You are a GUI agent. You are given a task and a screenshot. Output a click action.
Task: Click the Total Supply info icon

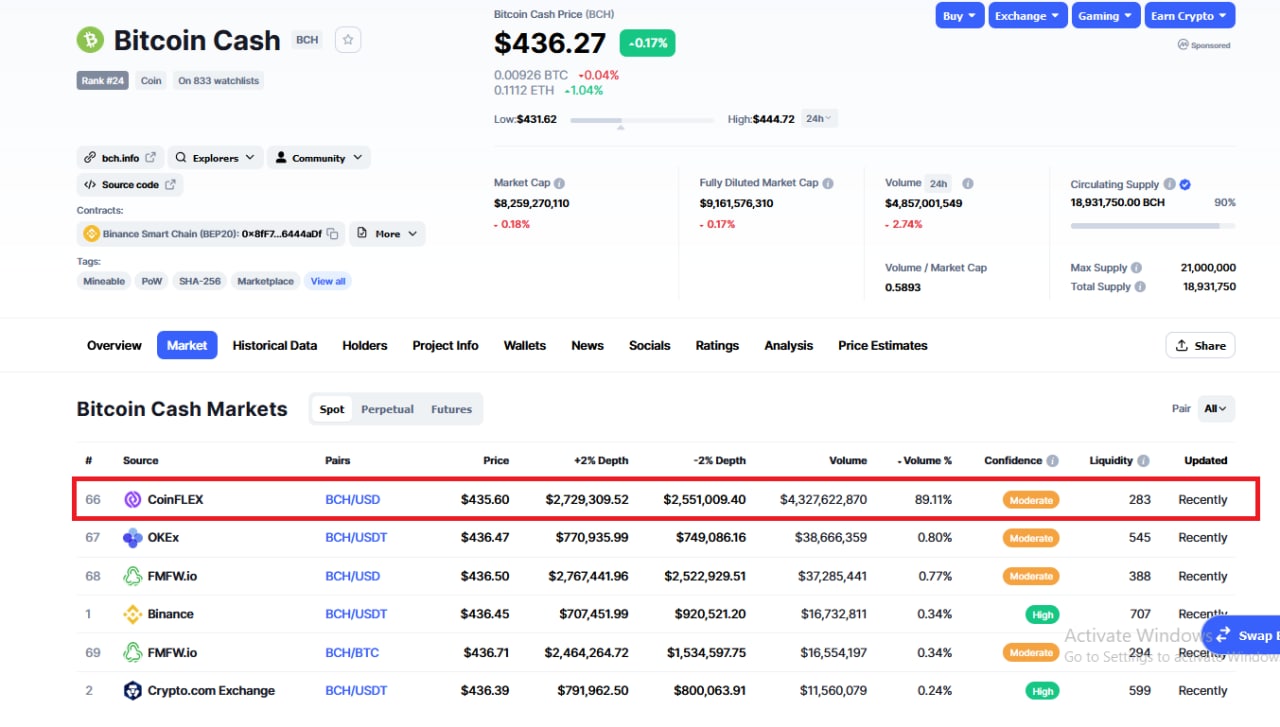point(1140,287)
